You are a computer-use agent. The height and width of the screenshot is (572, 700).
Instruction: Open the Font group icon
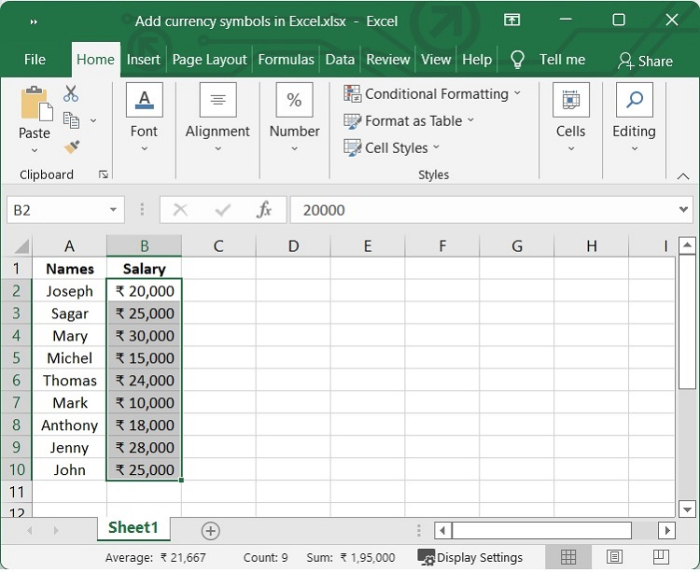click(144, 101)
